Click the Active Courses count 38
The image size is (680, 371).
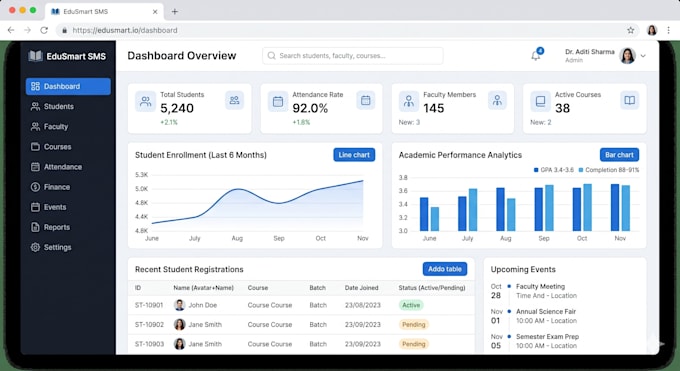tap(562, 108)
